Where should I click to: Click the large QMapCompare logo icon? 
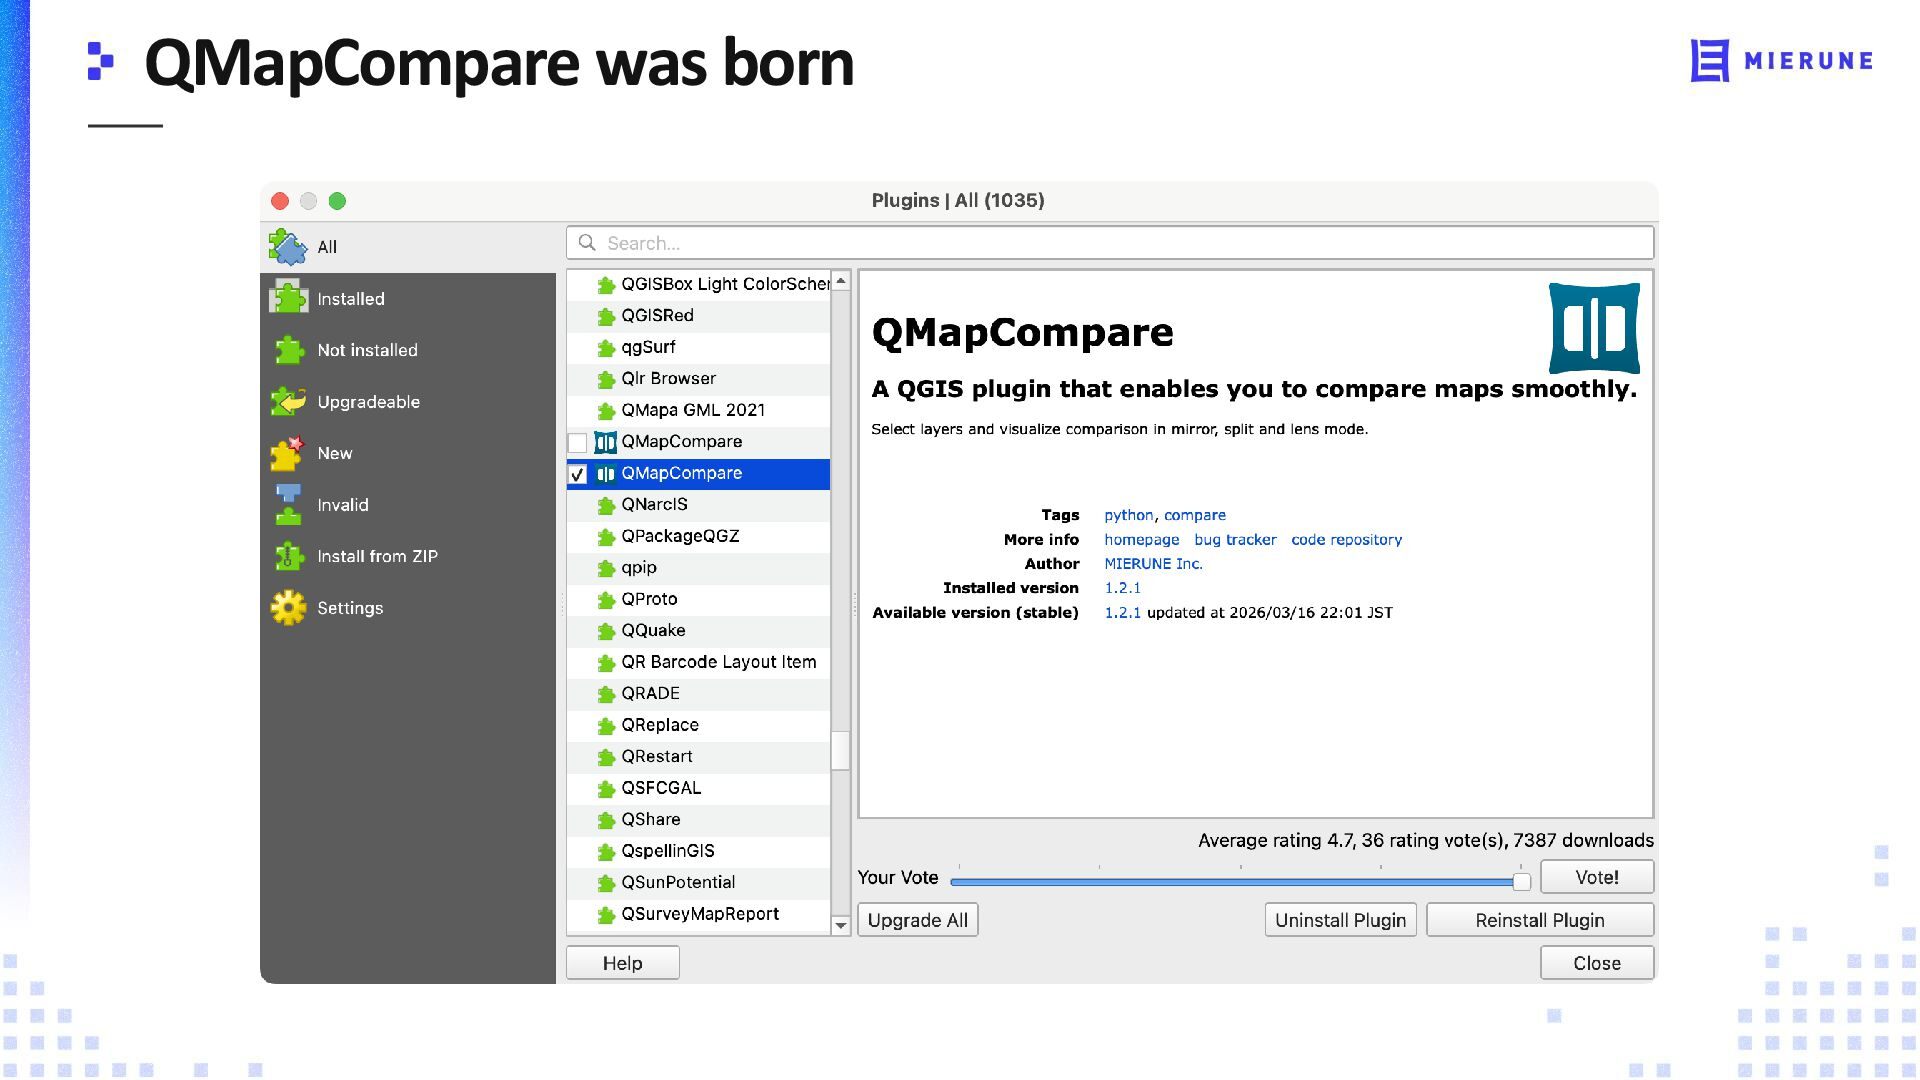pyautogui.click(x=1594, y=328)
